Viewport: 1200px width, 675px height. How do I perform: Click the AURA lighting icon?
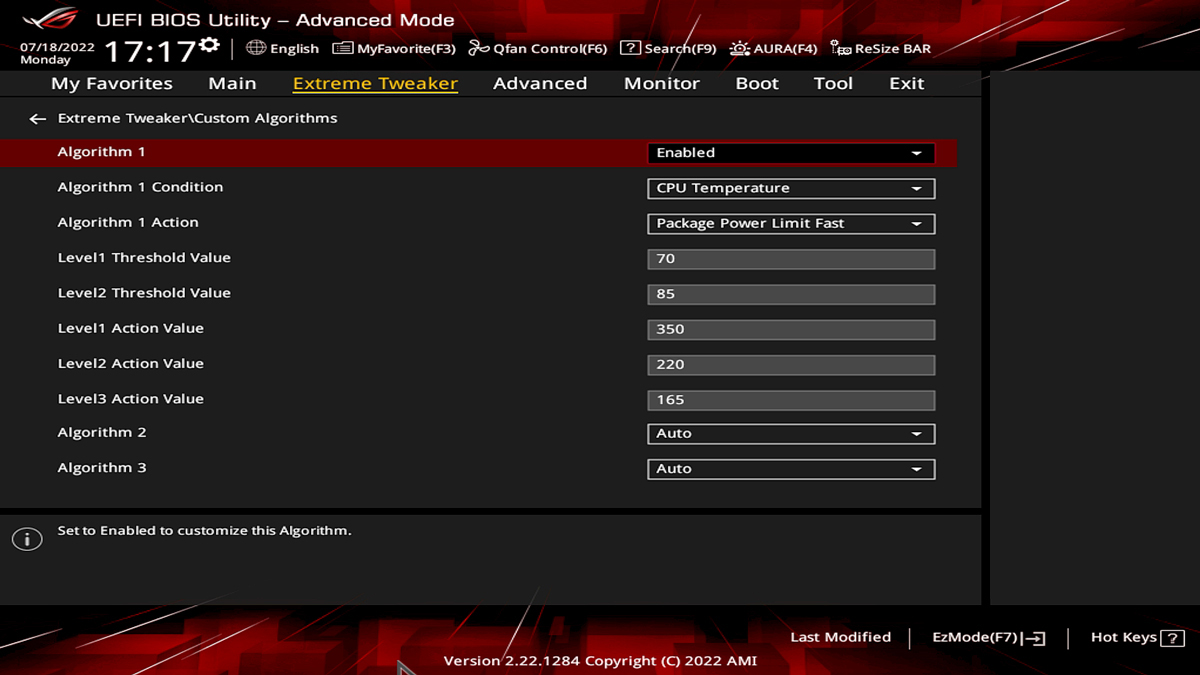coord(740,48)
